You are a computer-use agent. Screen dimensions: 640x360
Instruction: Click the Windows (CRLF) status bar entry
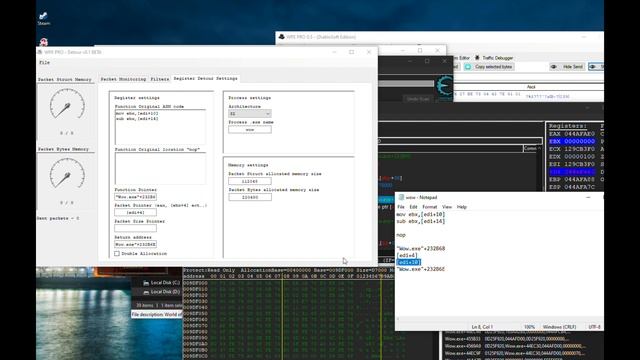(x=559, y=327)
